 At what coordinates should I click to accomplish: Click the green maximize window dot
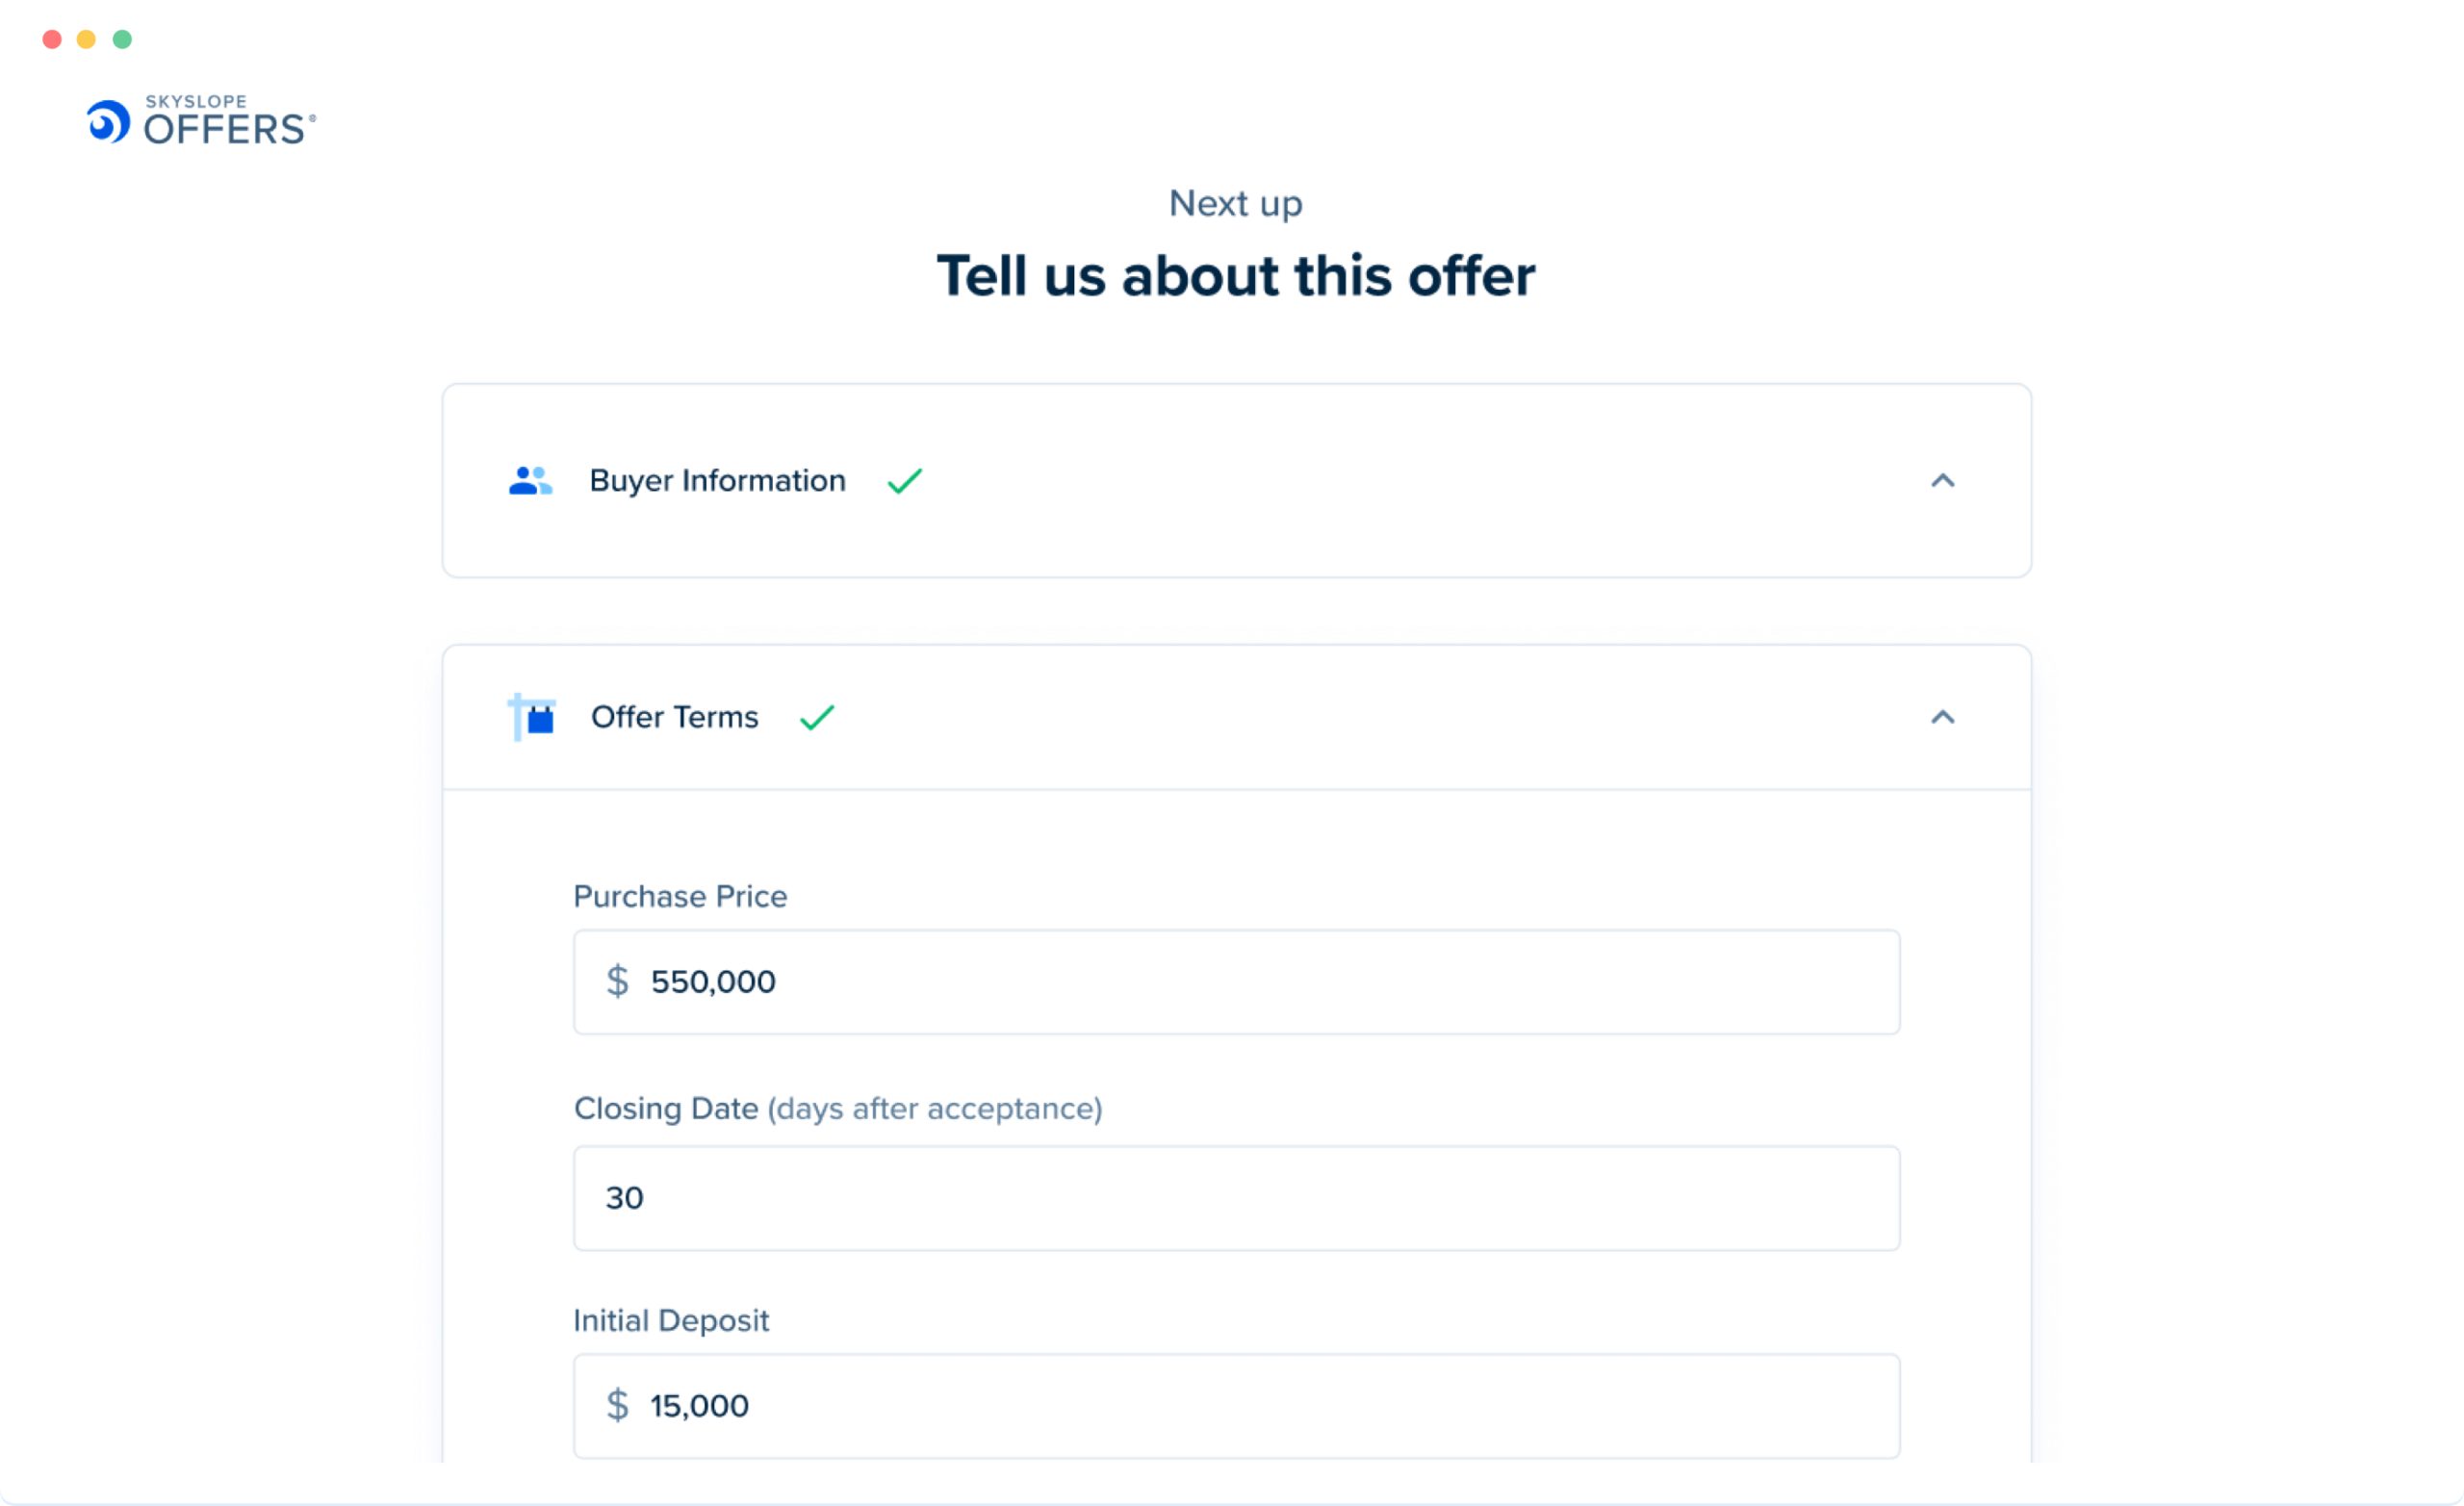122,39
